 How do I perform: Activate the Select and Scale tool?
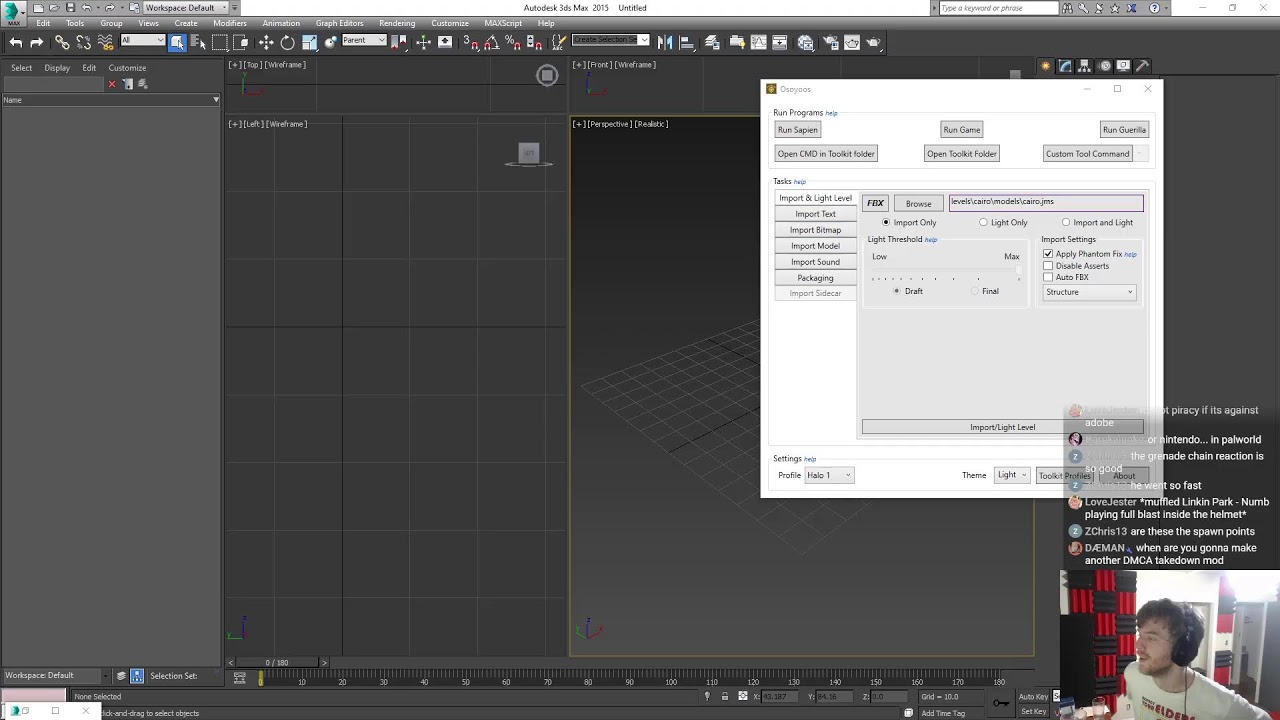pos(310,42)
